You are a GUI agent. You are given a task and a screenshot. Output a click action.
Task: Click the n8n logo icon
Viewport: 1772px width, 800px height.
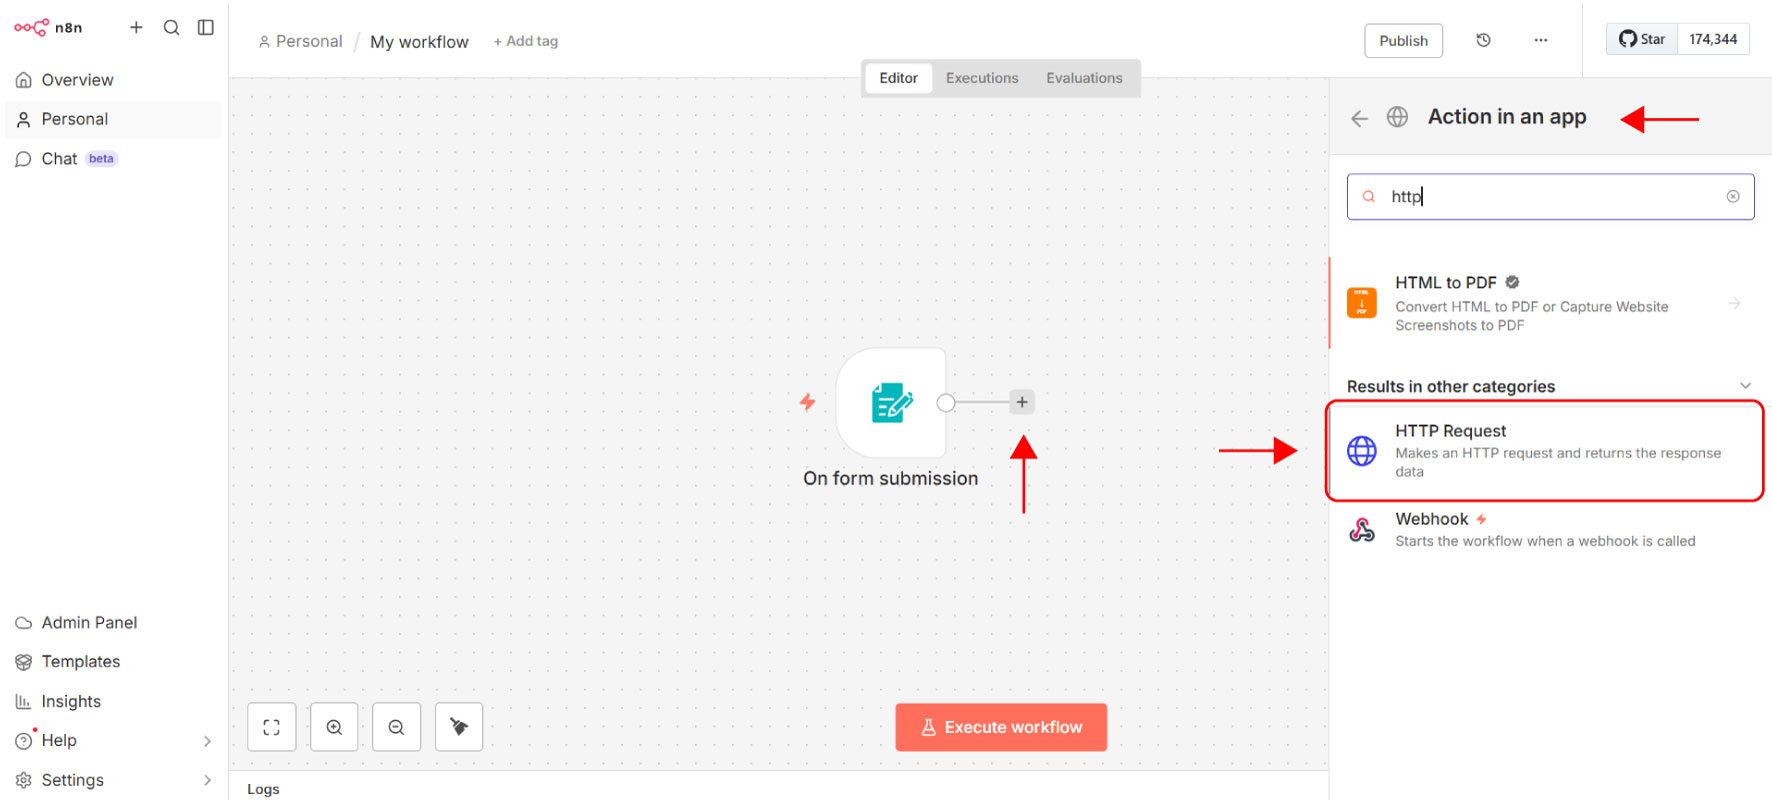pyautogui.click(x=31, y=27)
